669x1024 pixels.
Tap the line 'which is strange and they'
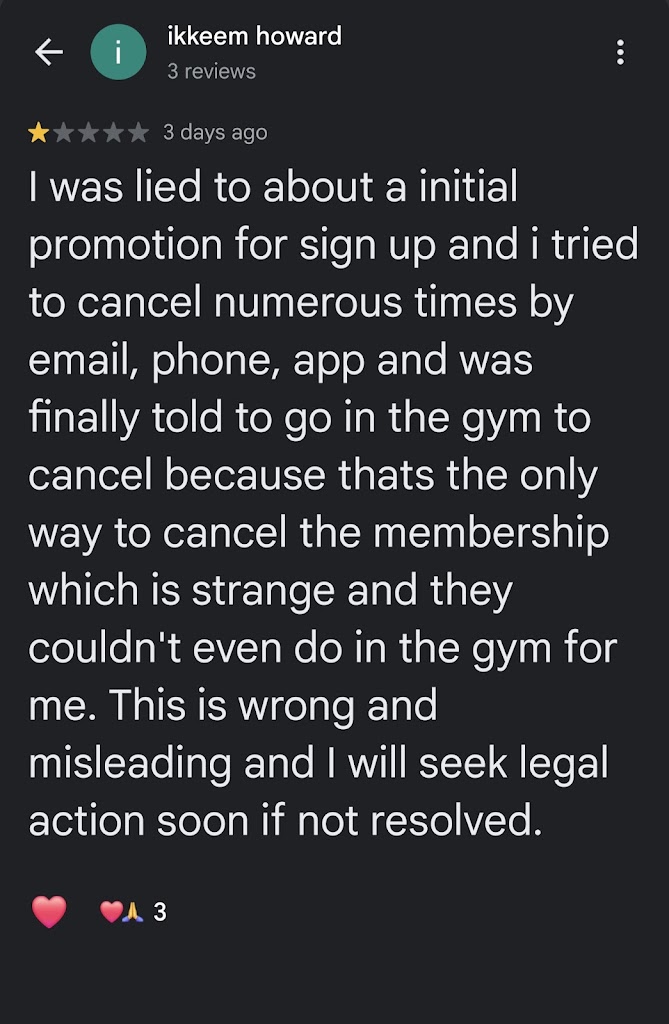[x=270, y=591]
